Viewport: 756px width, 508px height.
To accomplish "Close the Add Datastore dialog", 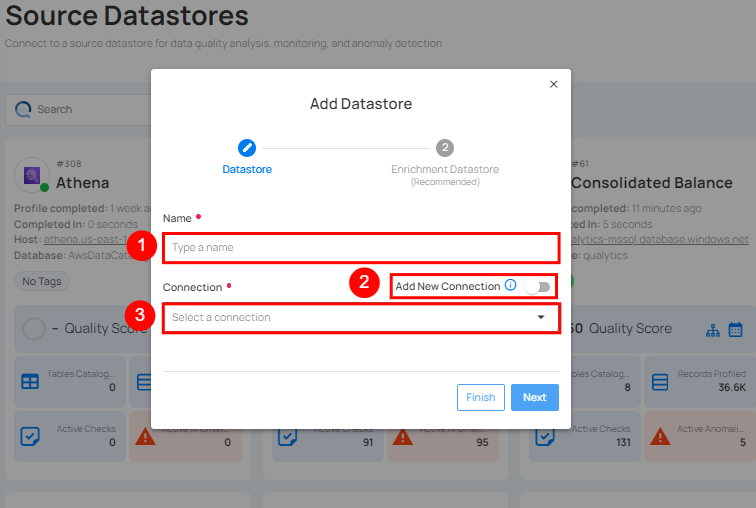I will coord(554,85).
